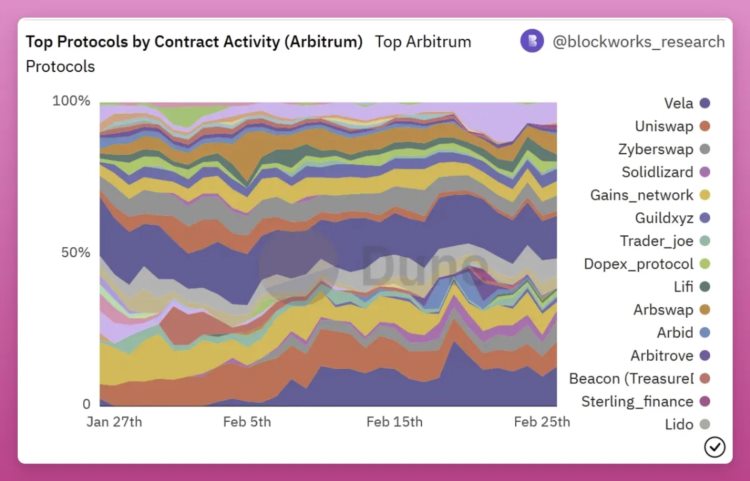Click the Gains_network legend dot
The height and width of the screenshot is (481, 750).
tap(705, 195)
